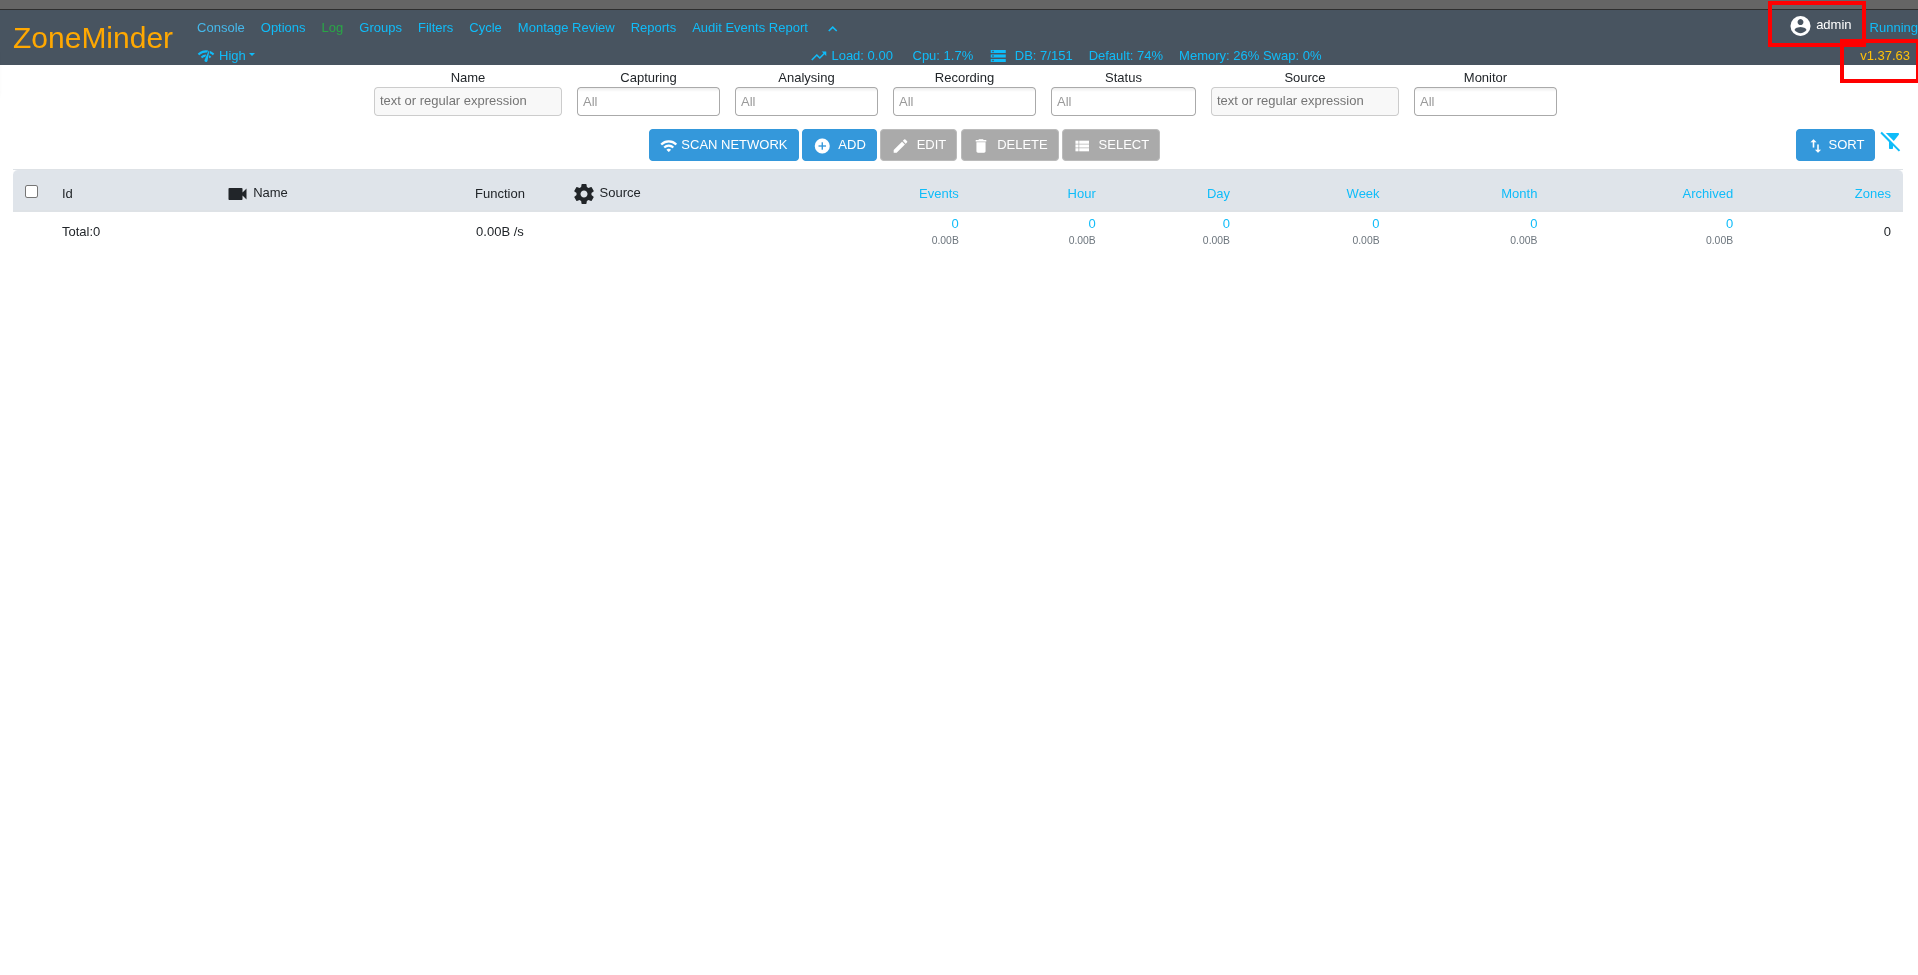Click the ZoneMinder logo

pyautogui.click(x=93, y=38)
